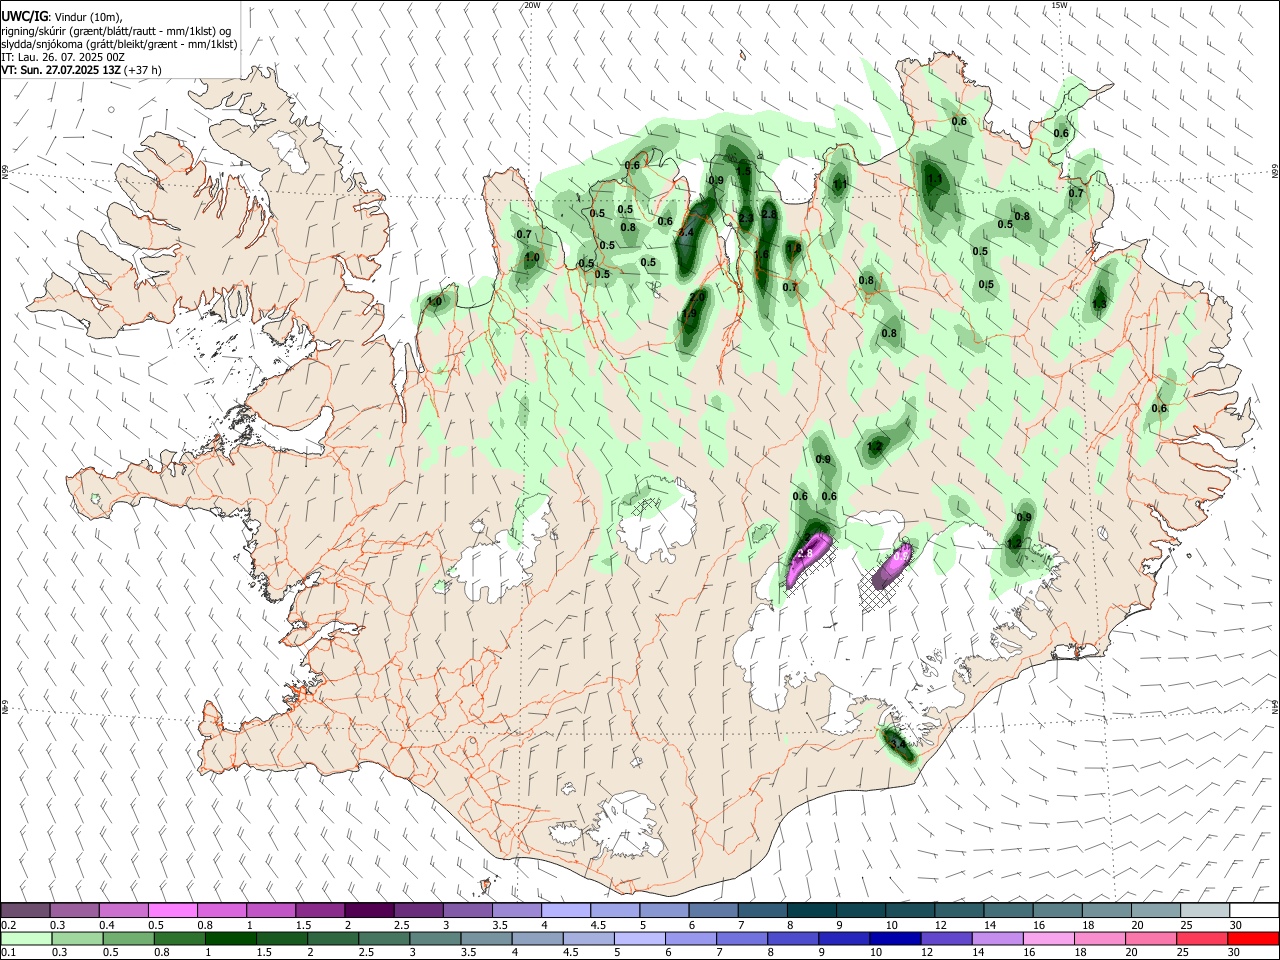Select bright red swatch after 30, lower scale
Viewport: 1280px width, 960px height.
[1252, 939]
